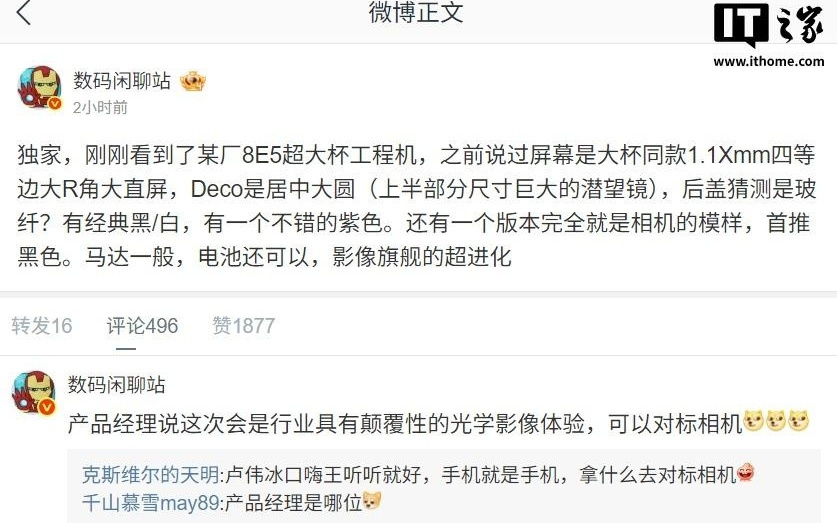837x523 pixels.
Task: Open the post author's Iron Man avatar
Action: tap(40, 88)
